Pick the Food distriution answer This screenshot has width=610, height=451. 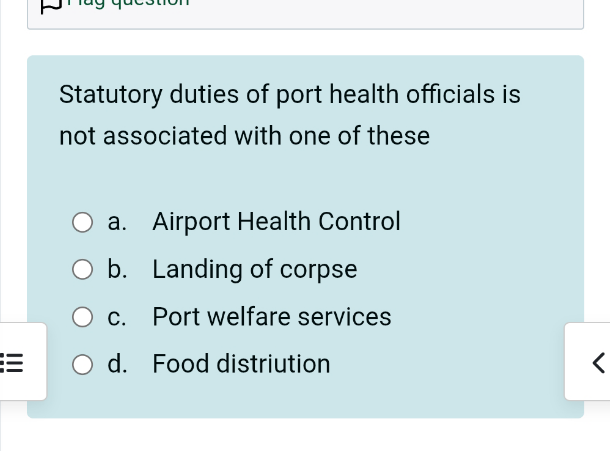pos(241,364)
